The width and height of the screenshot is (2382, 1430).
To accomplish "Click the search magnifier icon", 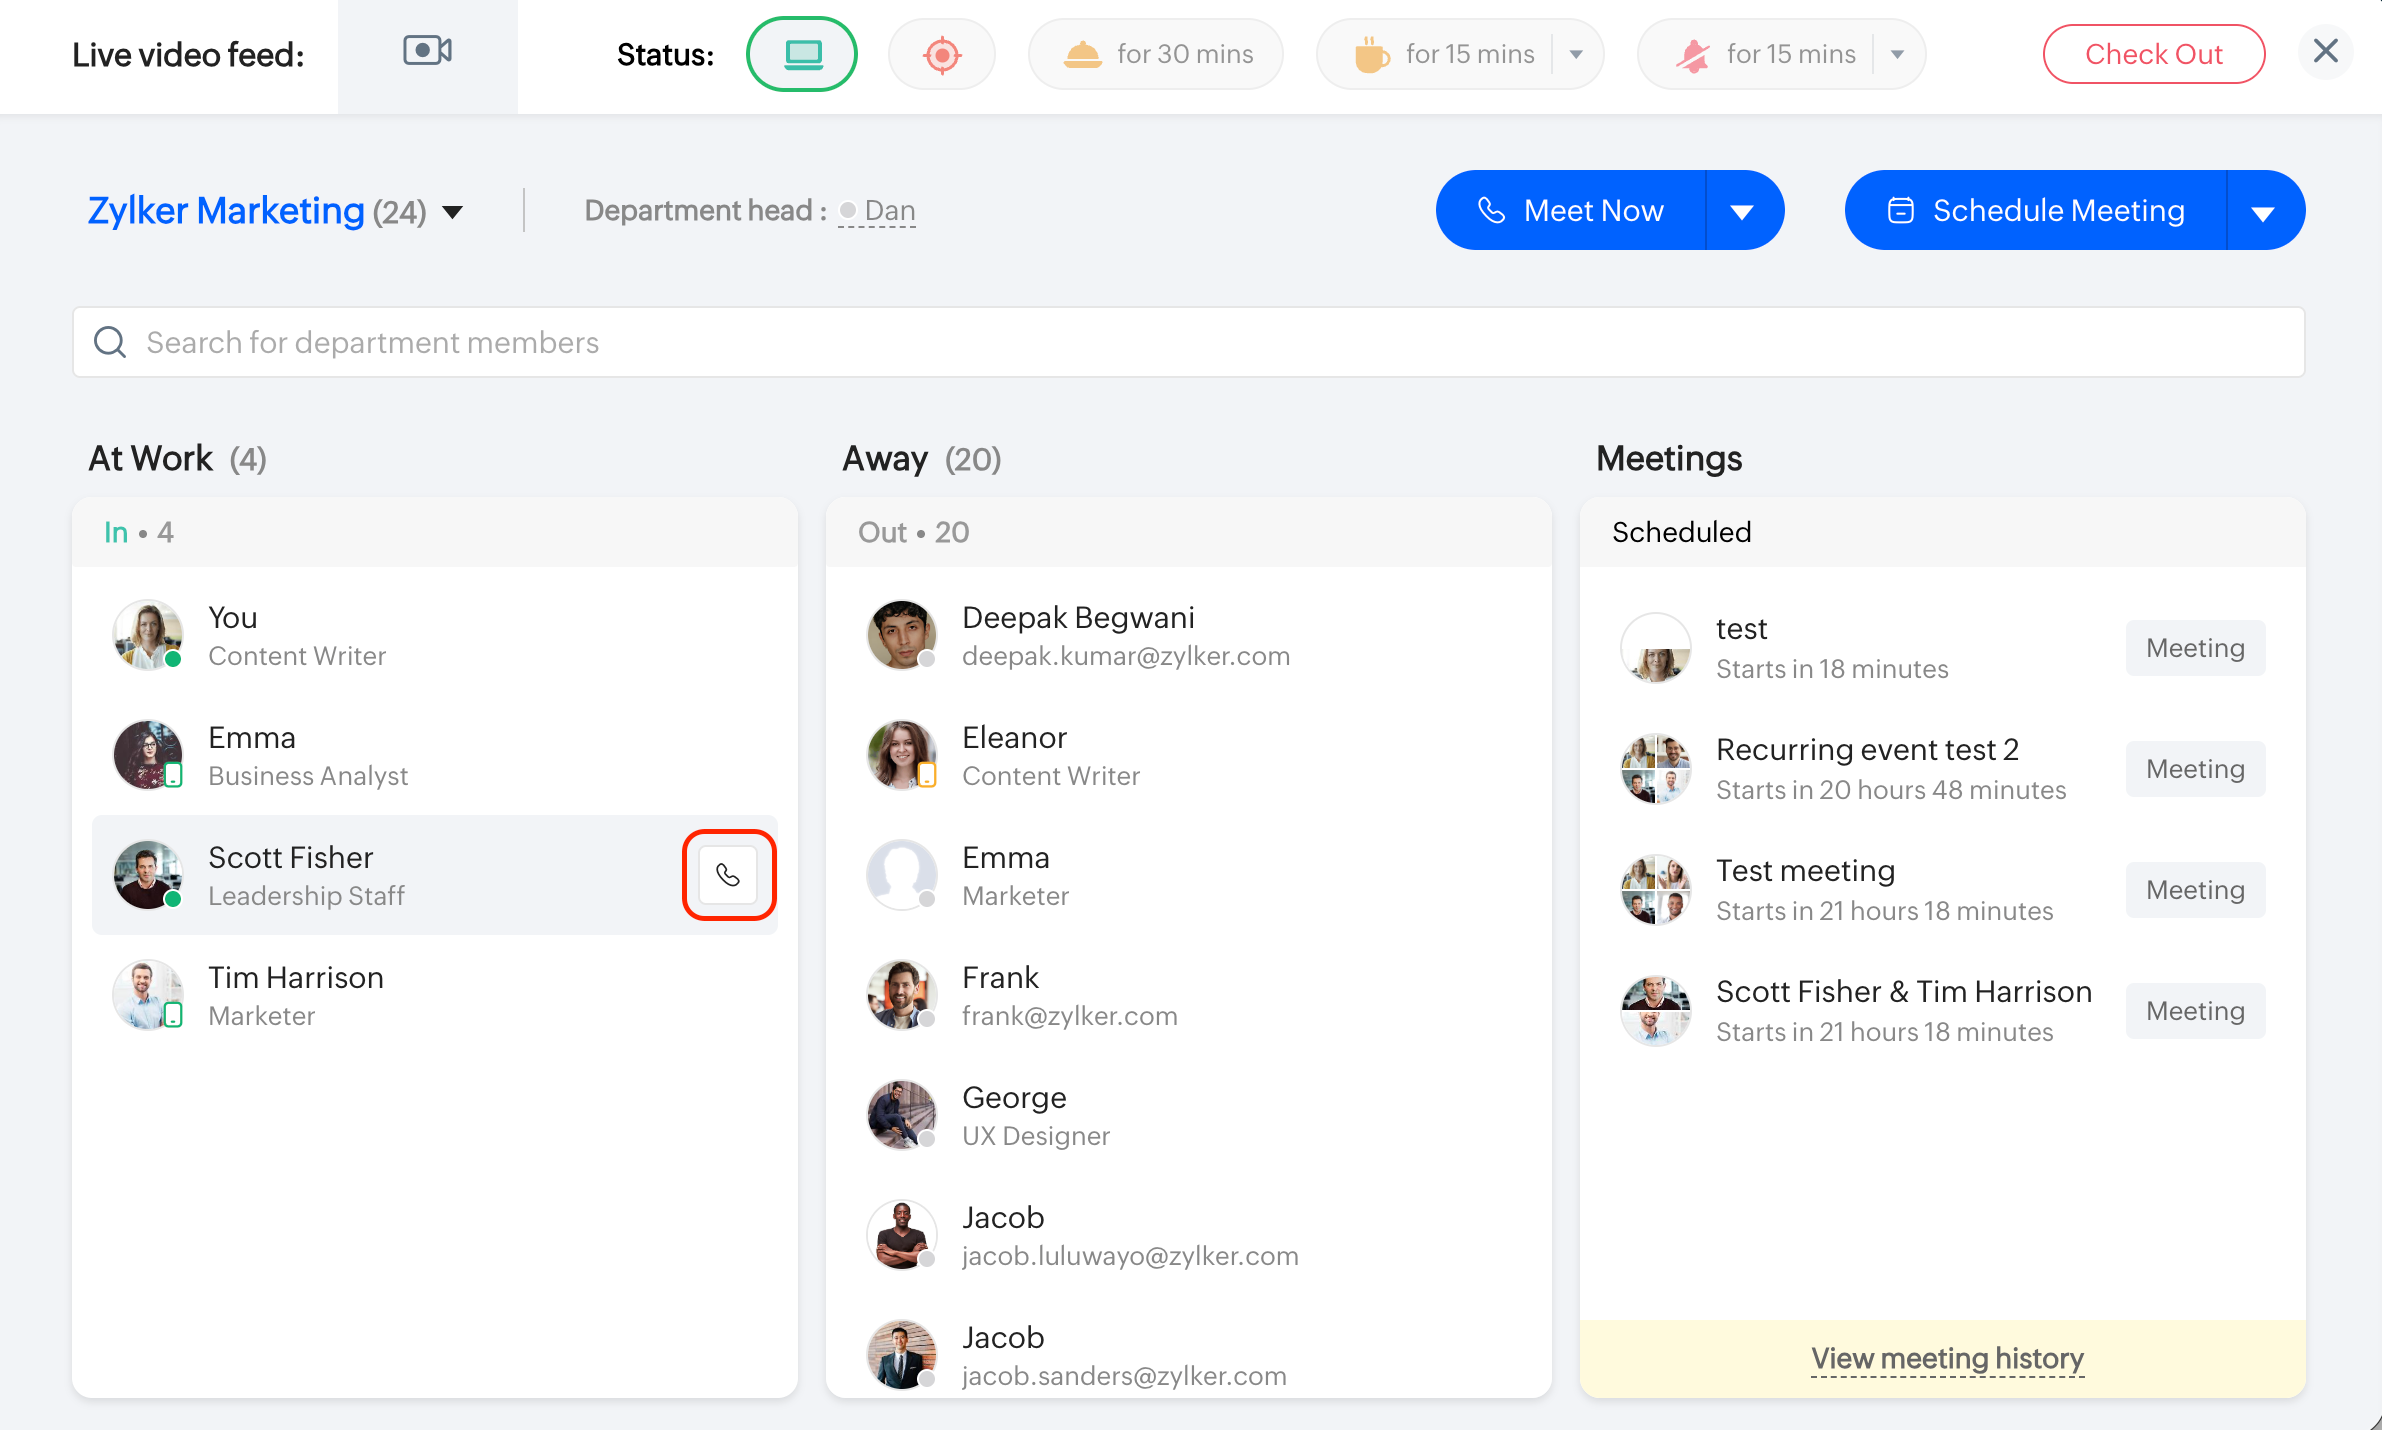I will pyautogui.click(x=110, y=343).
